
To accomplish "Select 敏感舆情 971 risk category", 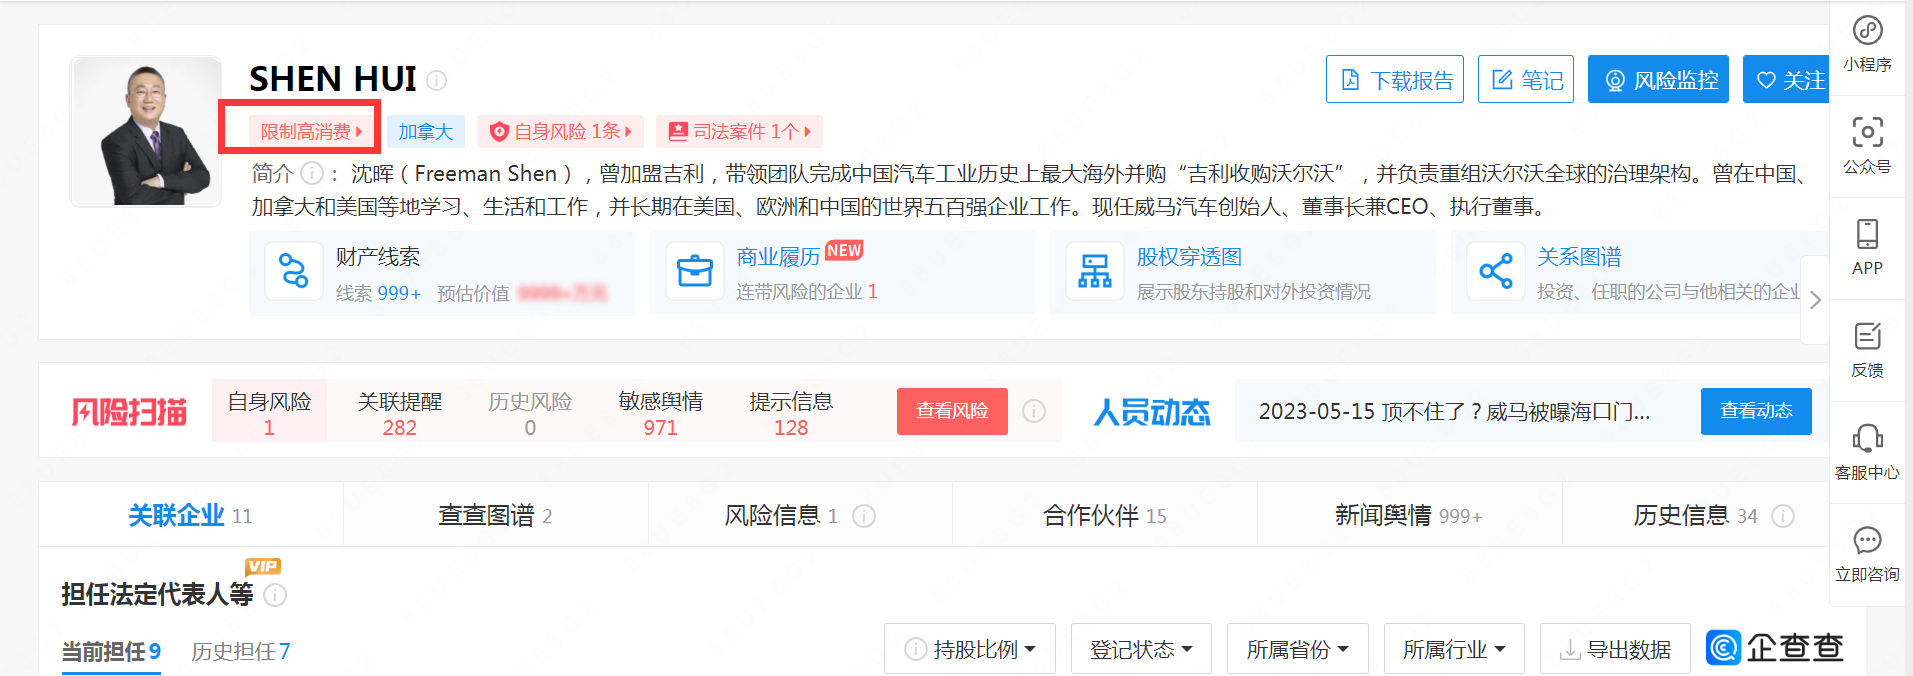I will pos(660,413).
